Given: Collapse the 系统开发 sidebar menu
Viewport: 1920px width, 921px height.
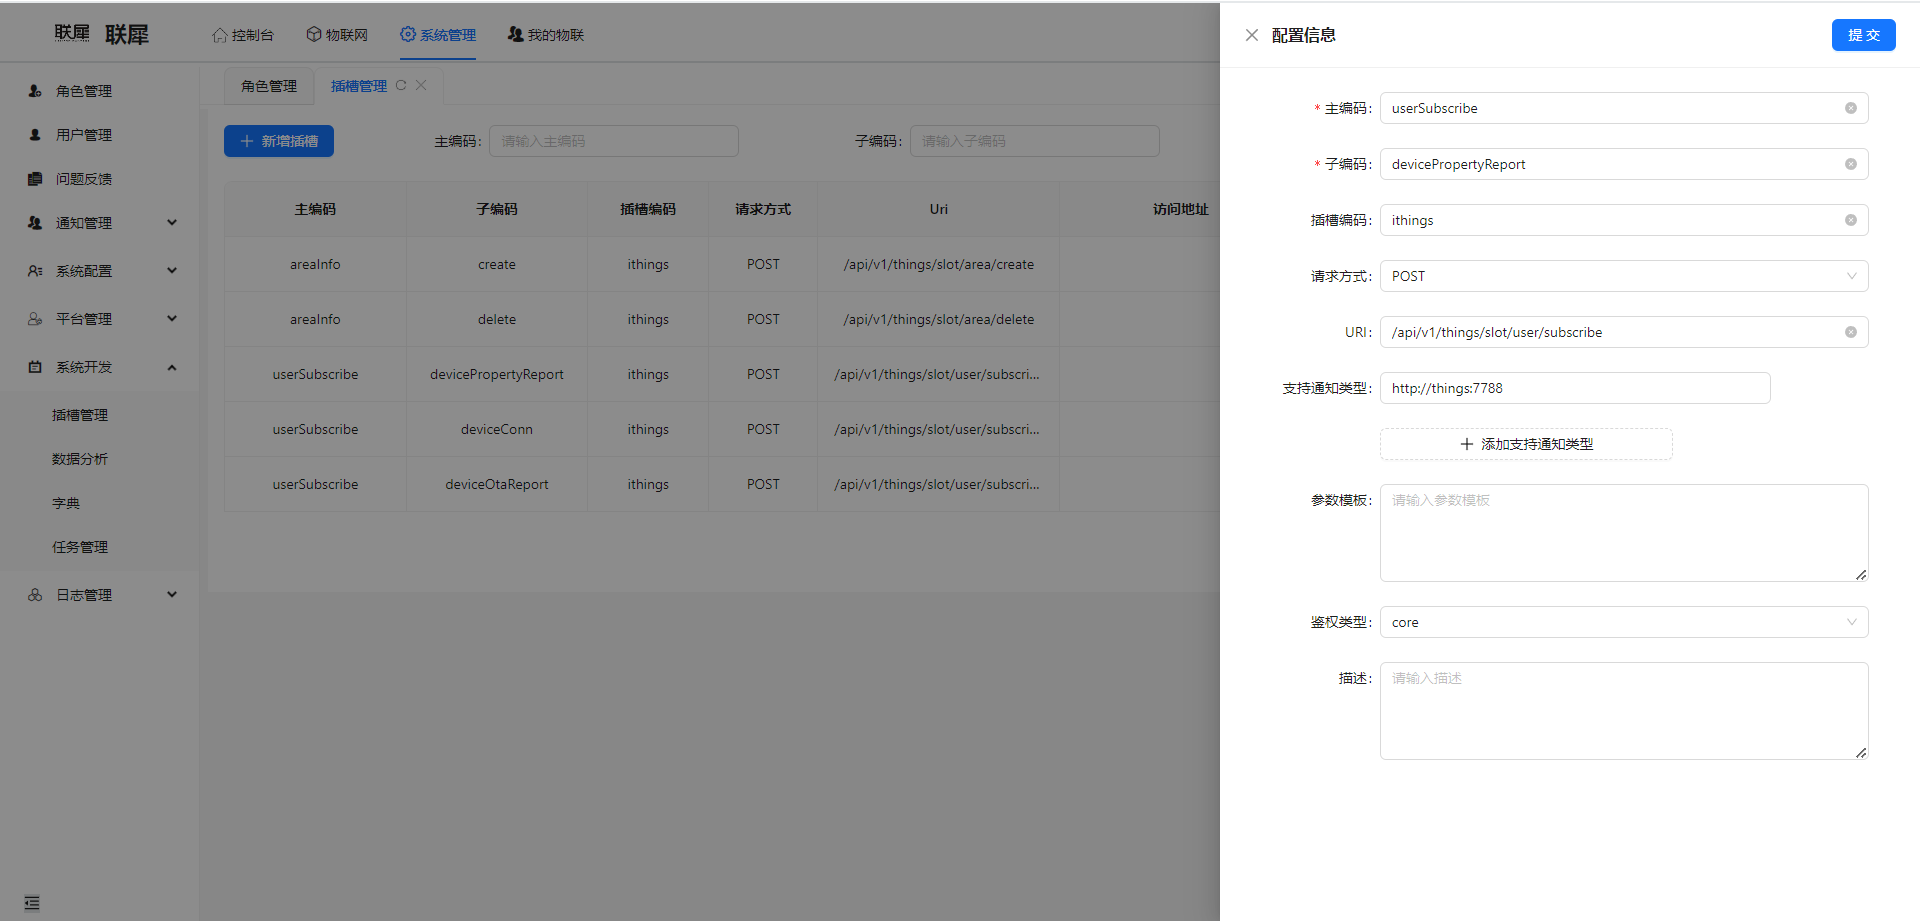Looking at the screenshot, I should pyautogui.click(x=100, y=367).
